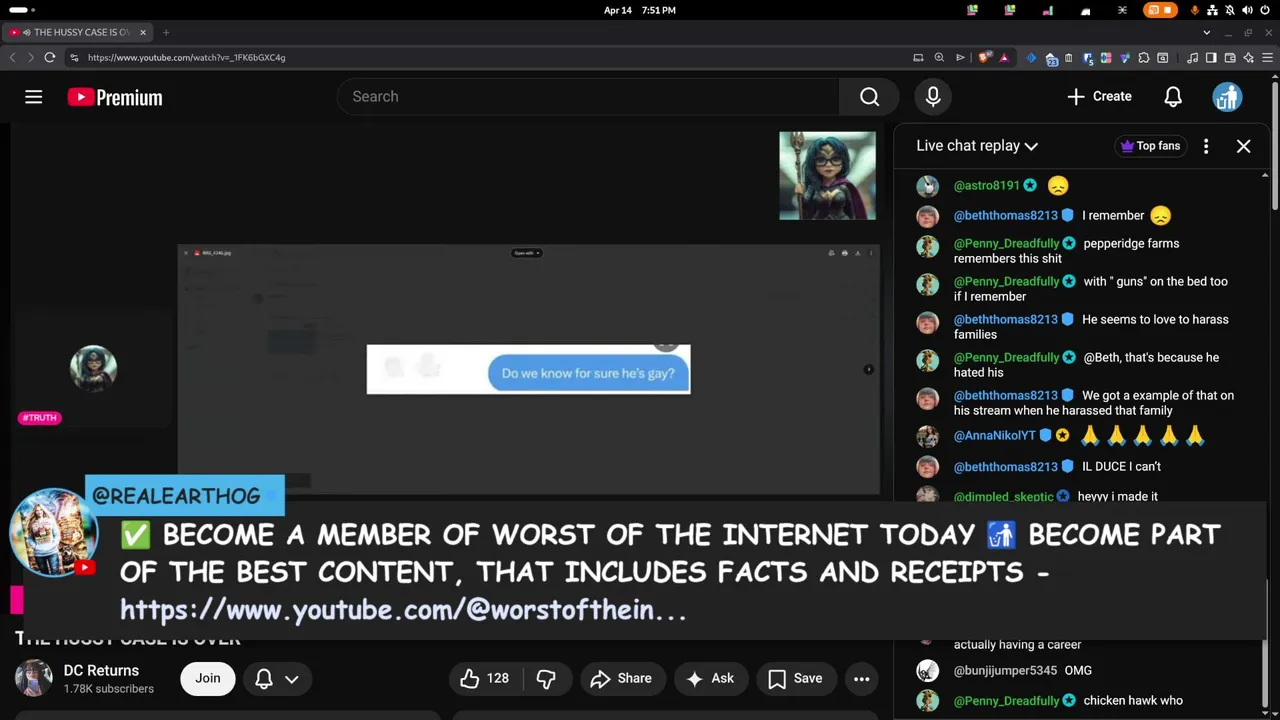Toggle the browser sidebar panel
Screen dimensions: 1280x720
click(x=1211, y=57)
